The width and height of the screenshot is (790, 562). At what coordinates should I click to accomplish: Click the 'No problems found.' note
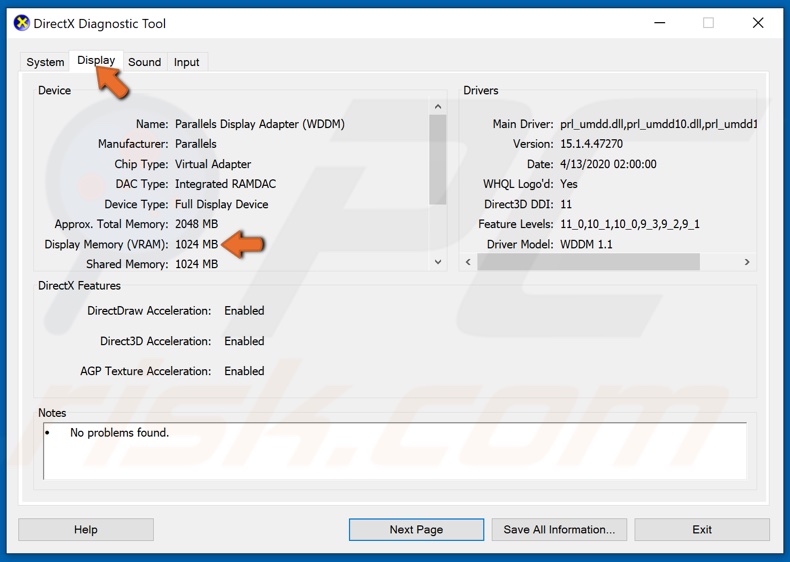(119, 432)
